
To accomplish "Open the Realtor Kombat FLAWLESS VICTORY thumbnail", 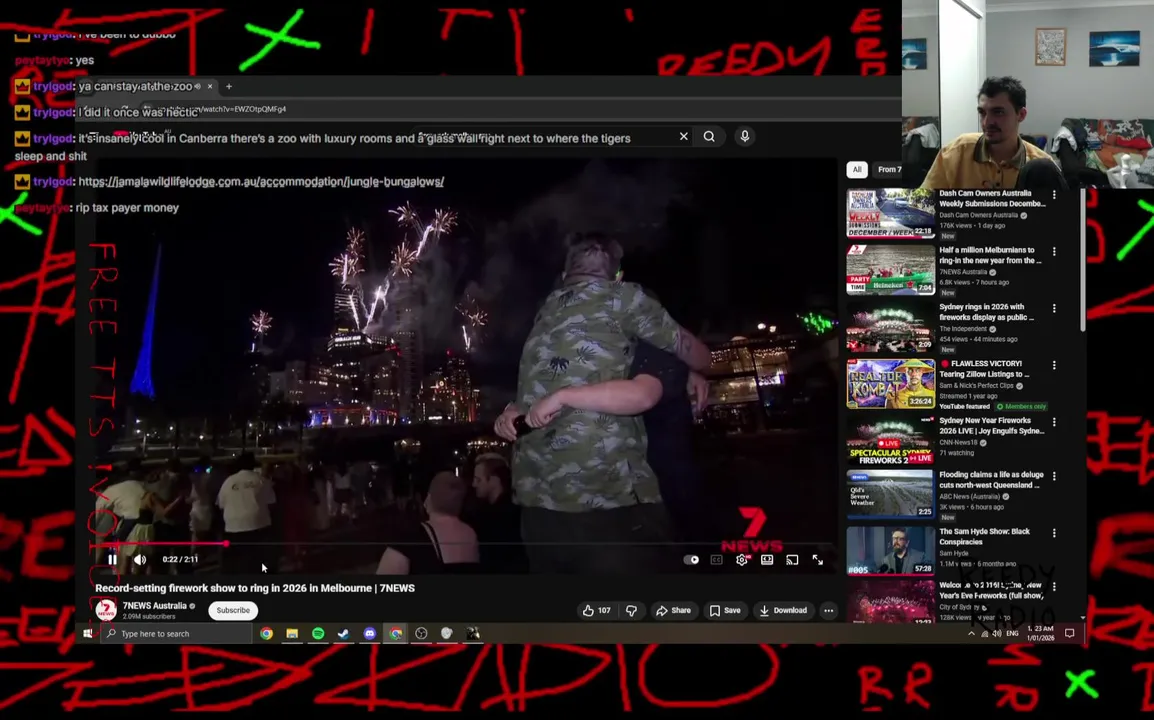I will coord(891,384).
